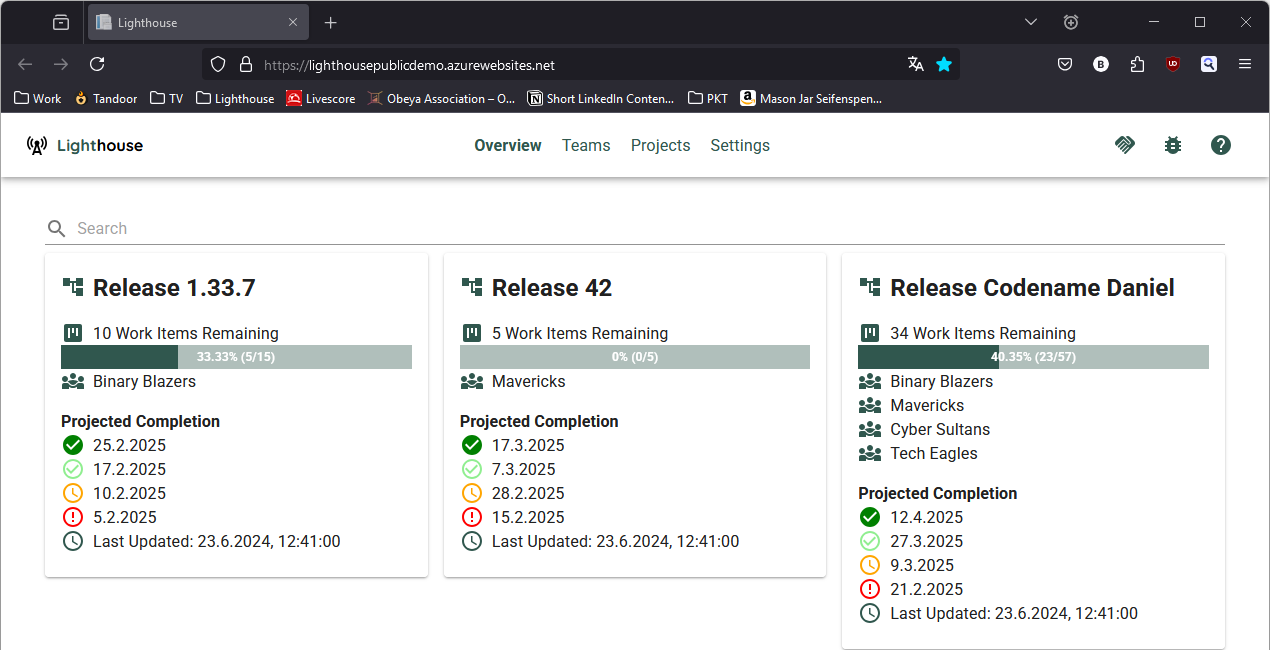
Task: Open the Release 1.33.7 project title
Action: tap(174, 288)
